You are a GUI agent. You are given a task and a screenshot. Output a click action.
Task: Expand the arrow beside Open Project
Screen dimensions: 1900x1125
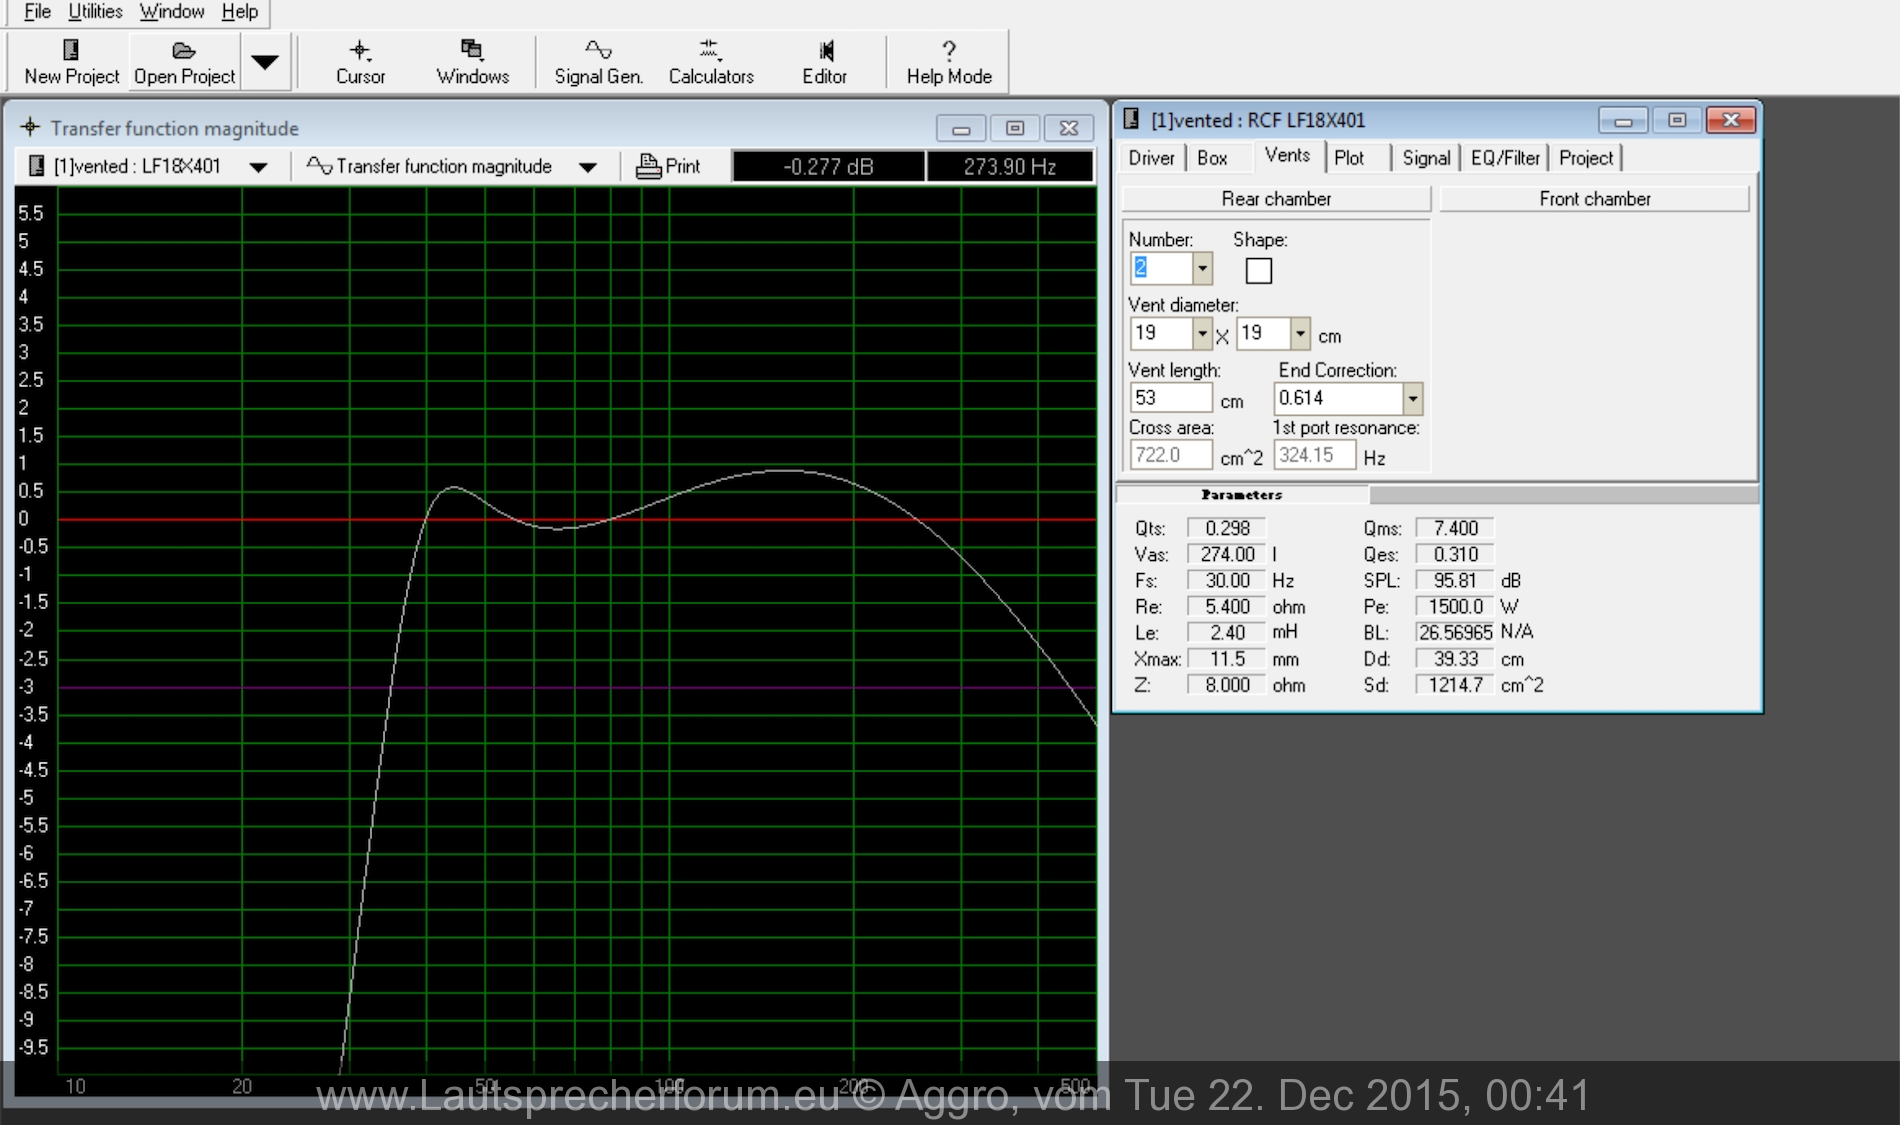click(x=265, y=62)
